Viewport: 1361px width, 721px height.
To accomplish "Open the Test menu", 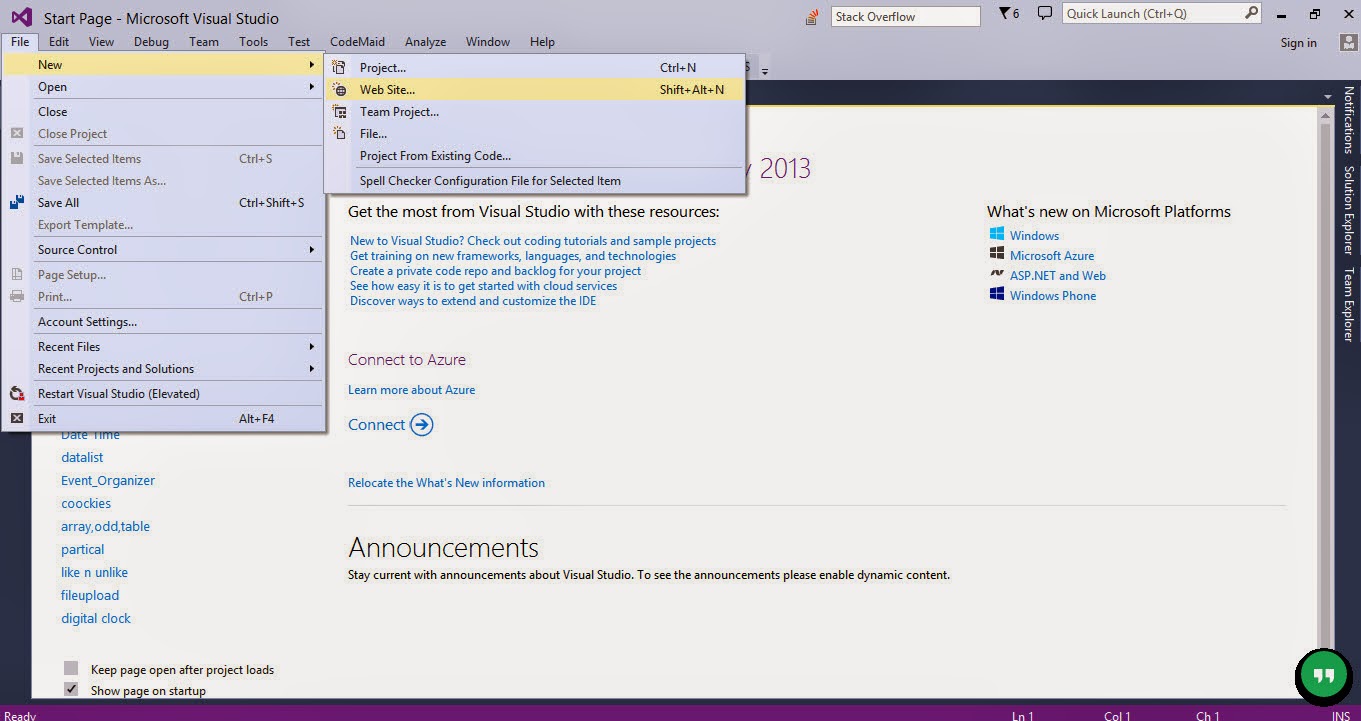I will pos(299,42).
